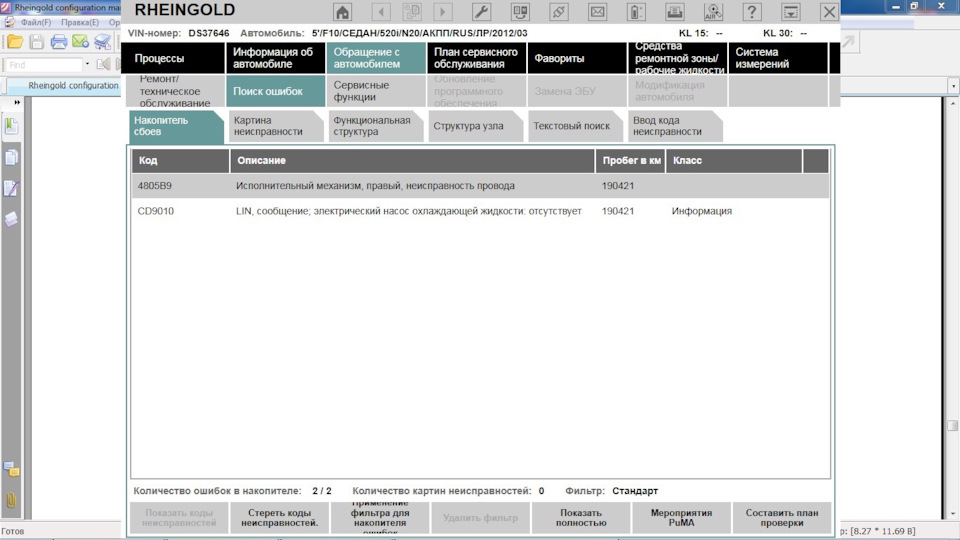The height and width of the screenshot is (540, 960).
Task: Open the Процессы main tab
Action: (x=173, y=58)
